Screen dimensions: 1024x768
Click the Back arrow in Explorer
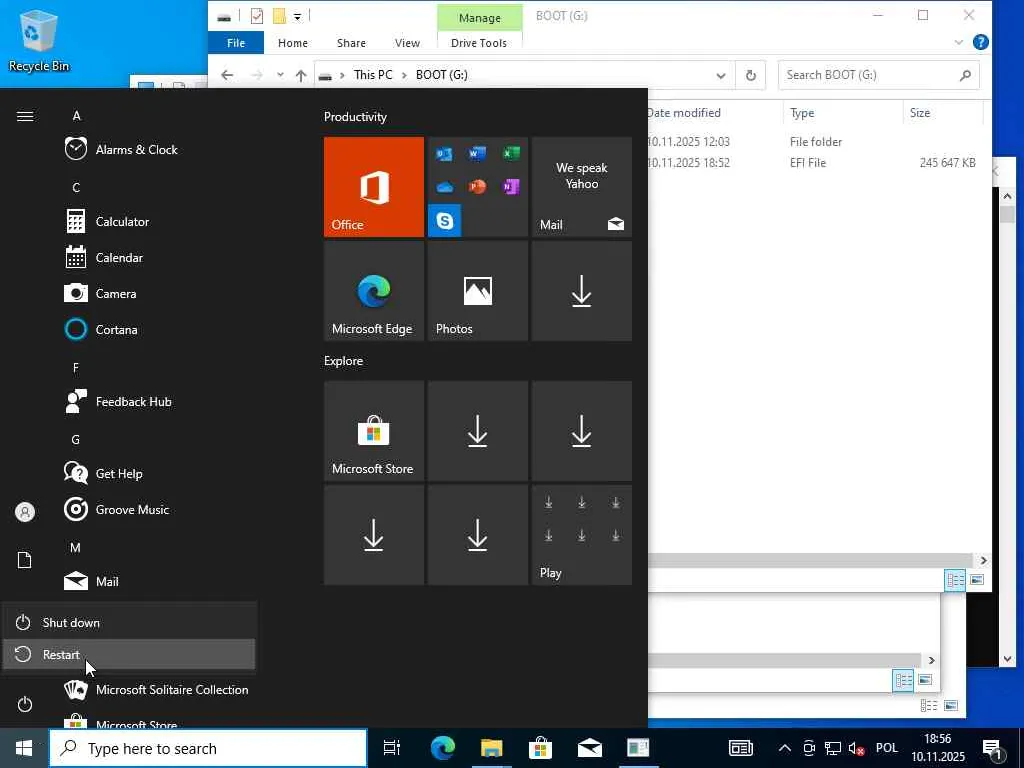pyautogui.click(x=227, y=75)
